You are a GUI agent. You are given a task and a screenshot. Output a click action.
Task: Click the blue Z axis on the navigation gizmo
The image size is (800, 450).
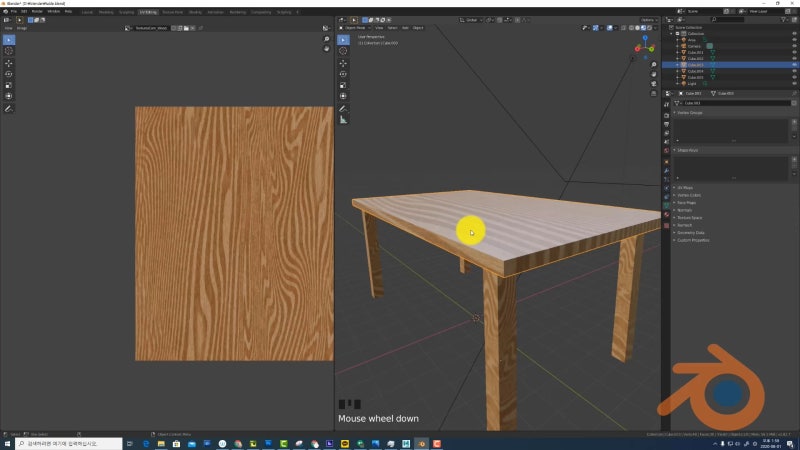coord(645,38)
